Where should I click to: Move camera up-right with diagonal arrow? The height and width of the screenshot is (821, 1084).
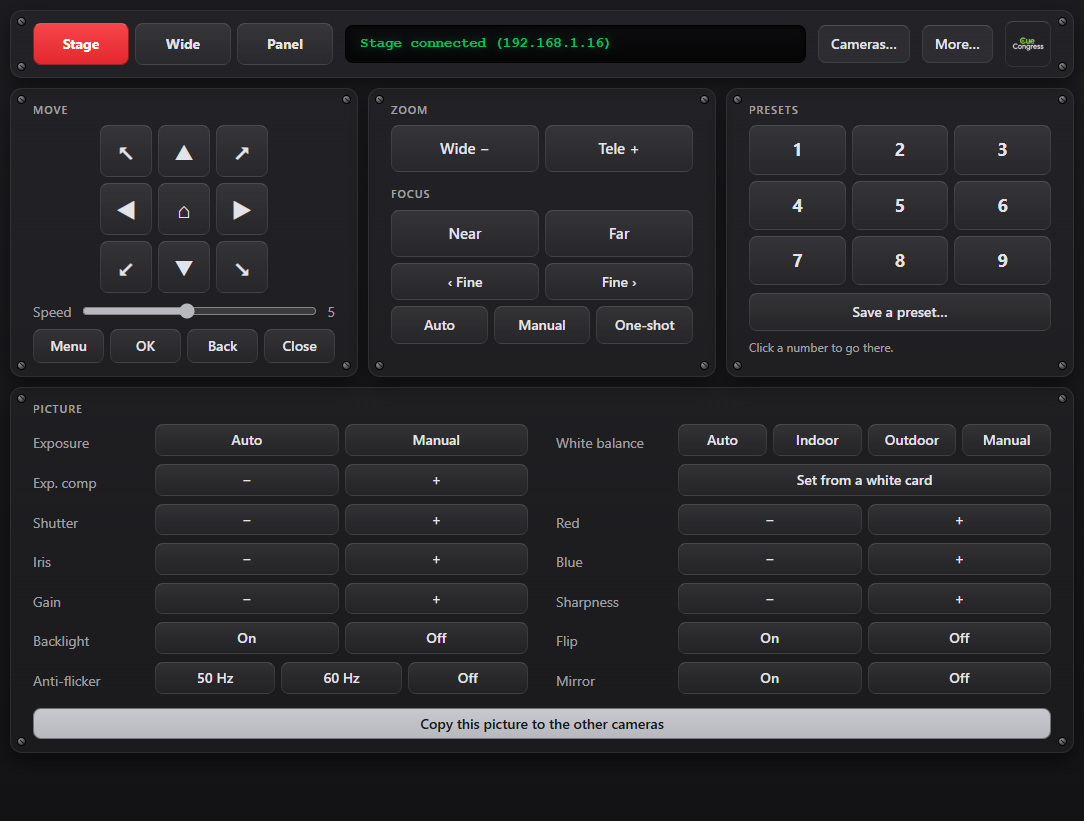click(x=242, y=151)
